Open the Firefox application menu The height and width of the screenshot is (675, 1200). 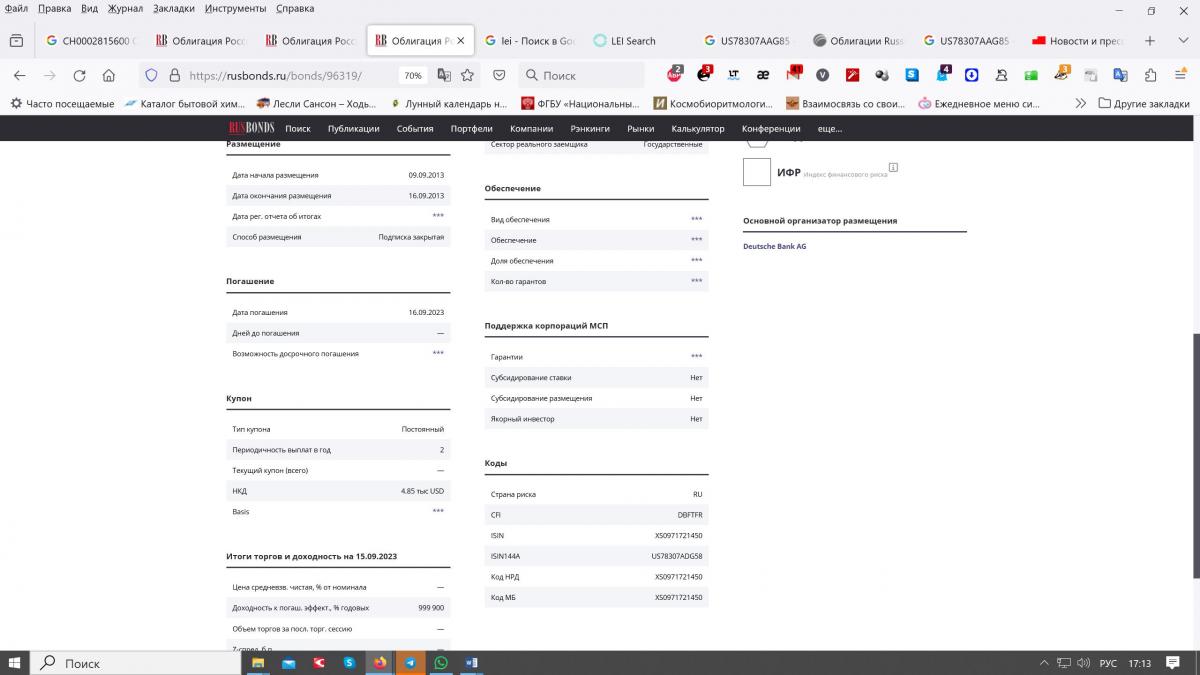1180,74
